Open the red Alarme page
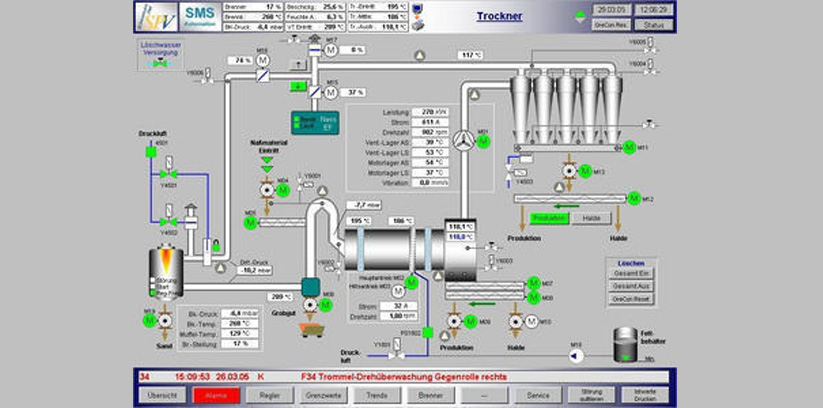This screenshot has width=823, height=408. [x=216, y=395]
